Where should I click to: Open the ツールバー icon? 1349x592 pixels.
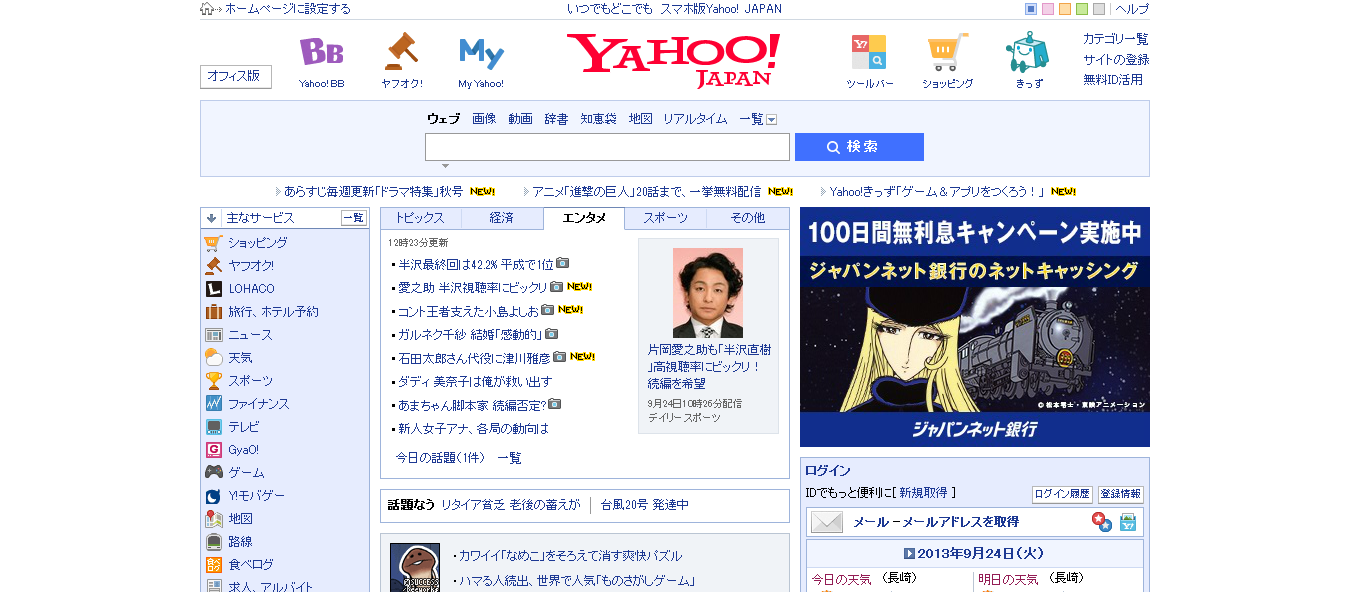tap(868, 51)
